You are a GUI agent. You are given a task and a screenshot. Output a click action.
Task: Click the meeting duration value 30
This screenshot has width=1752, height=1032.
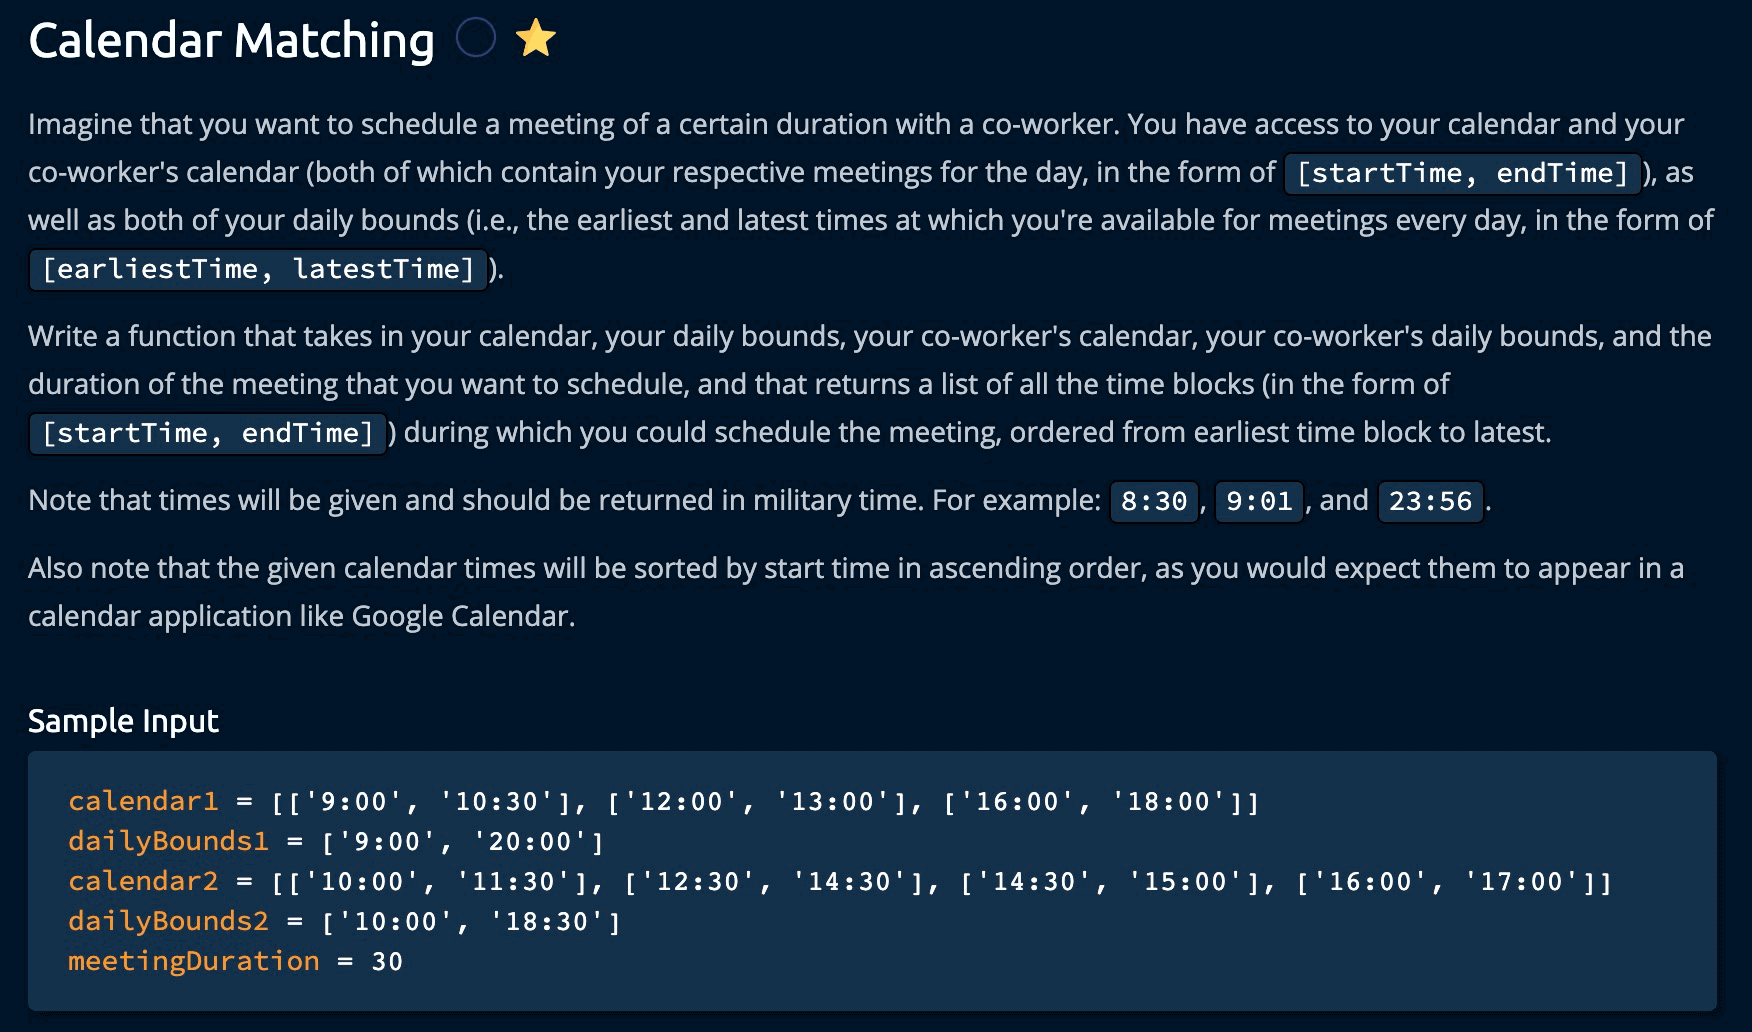coord(387,962)
